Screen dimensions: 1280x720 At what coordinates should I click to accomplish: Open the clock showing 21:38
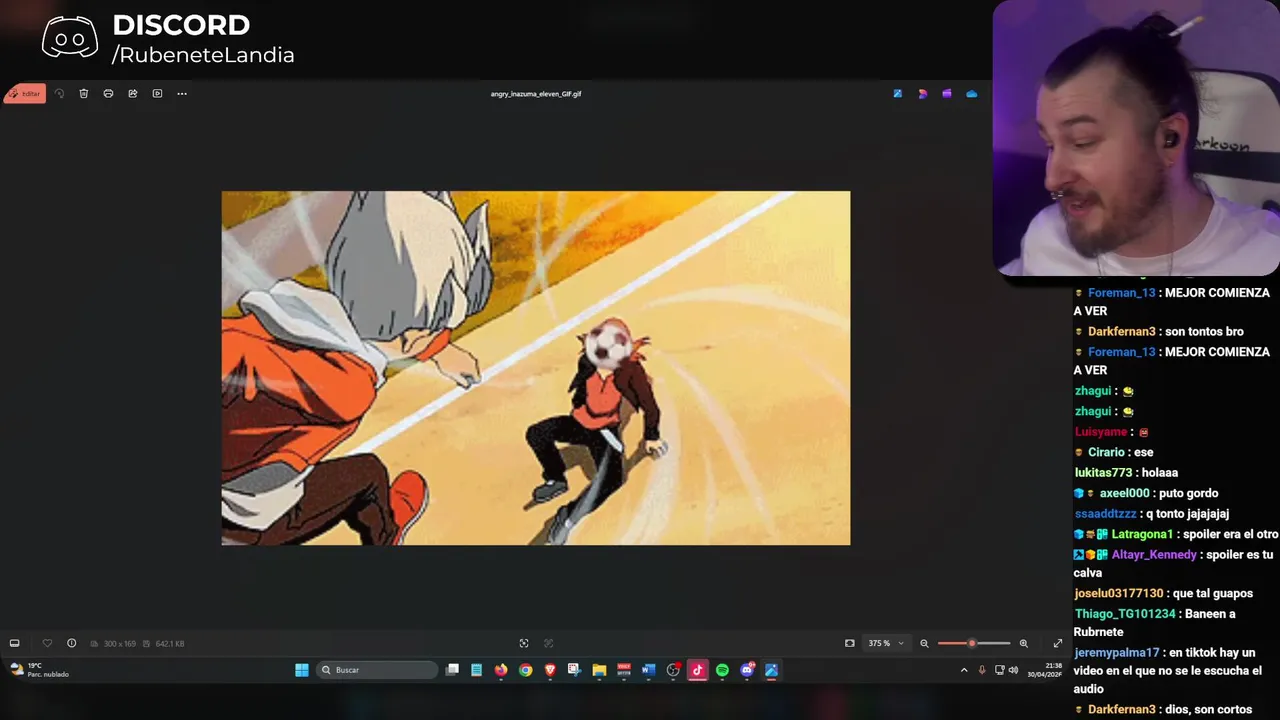pos(1044,670)
